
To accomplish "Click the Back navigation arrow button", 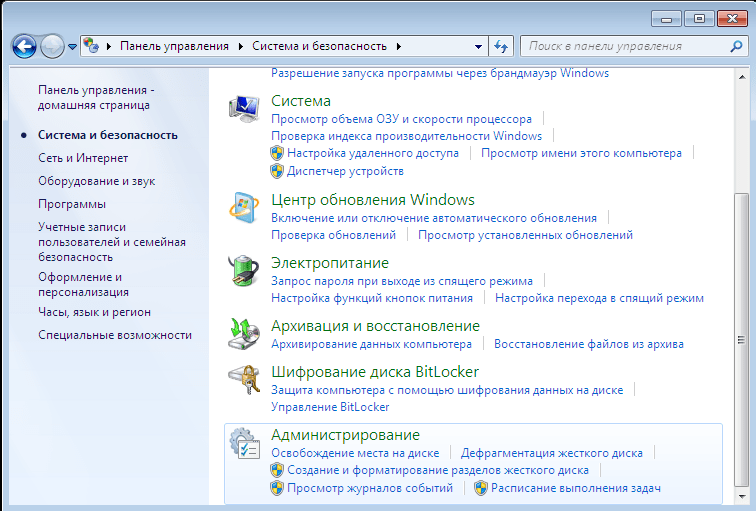I will [25, 46].
